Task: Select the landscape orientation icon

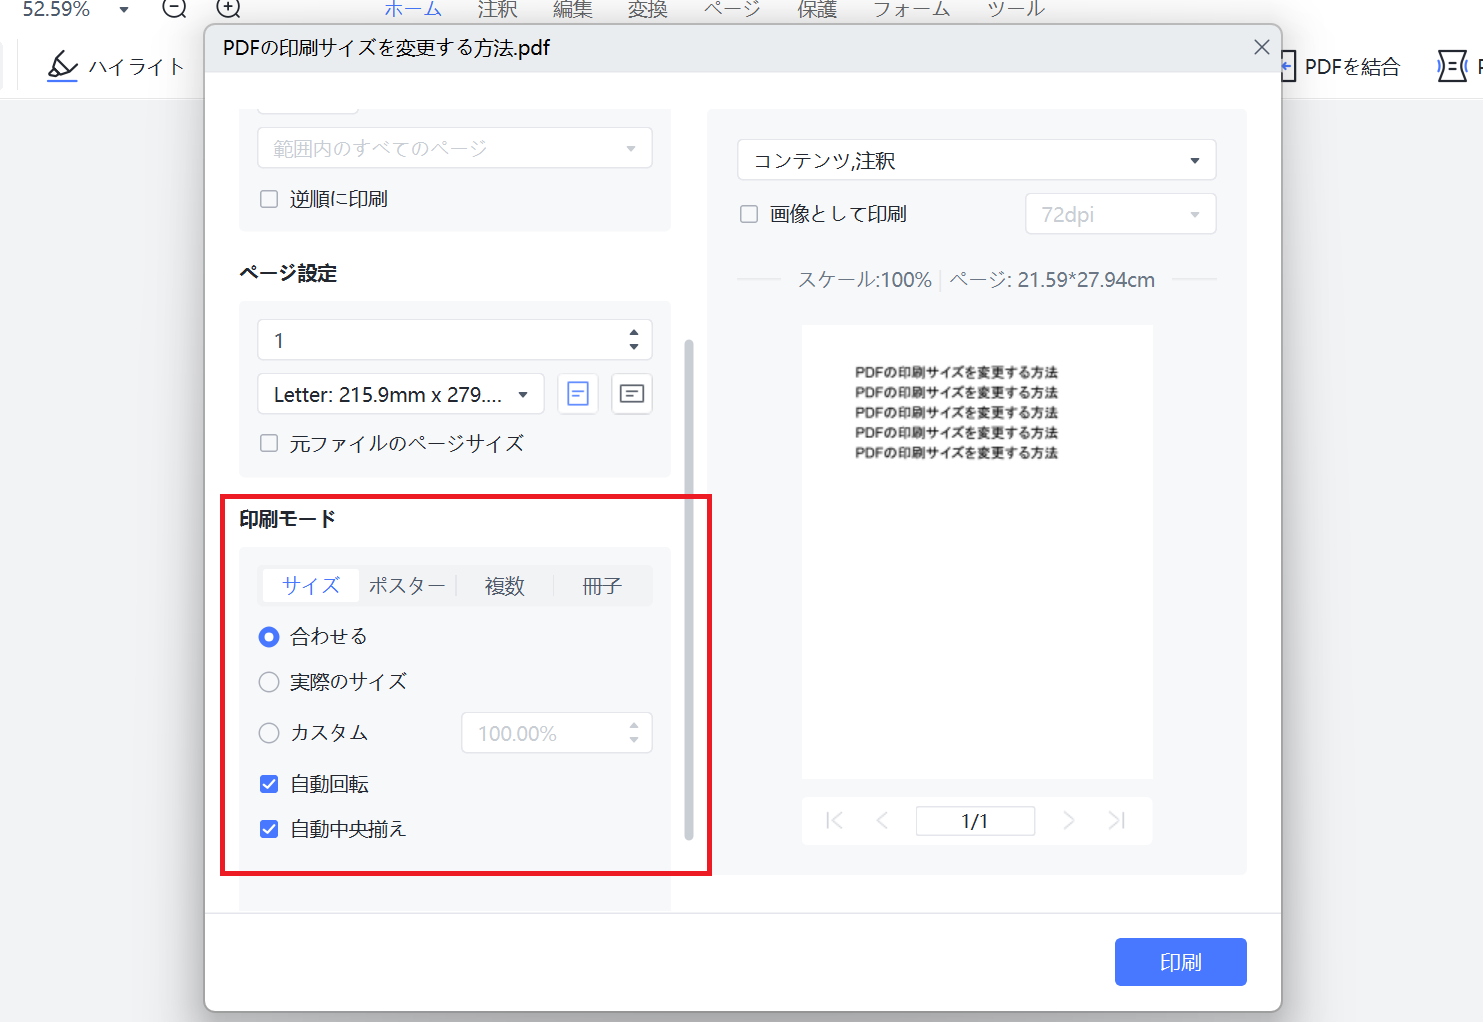Action: [x=631, y=393]
